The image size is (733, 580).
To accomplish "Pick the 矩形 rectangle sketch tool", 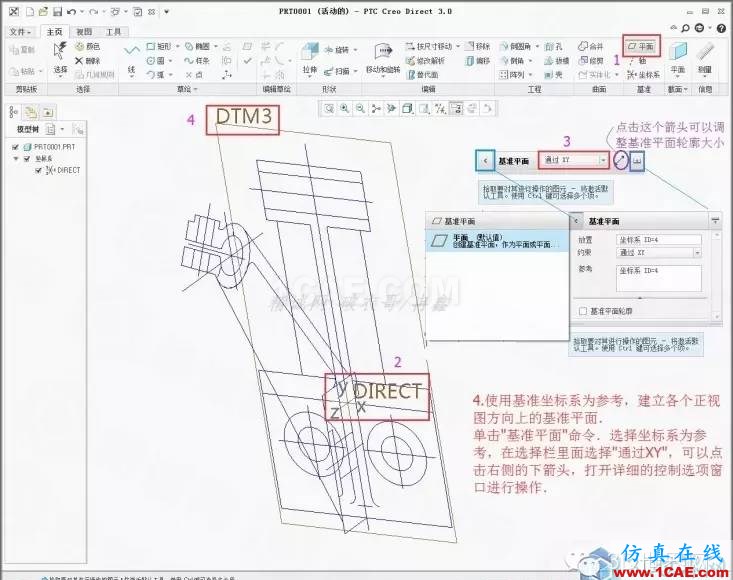I will (159, 46).
